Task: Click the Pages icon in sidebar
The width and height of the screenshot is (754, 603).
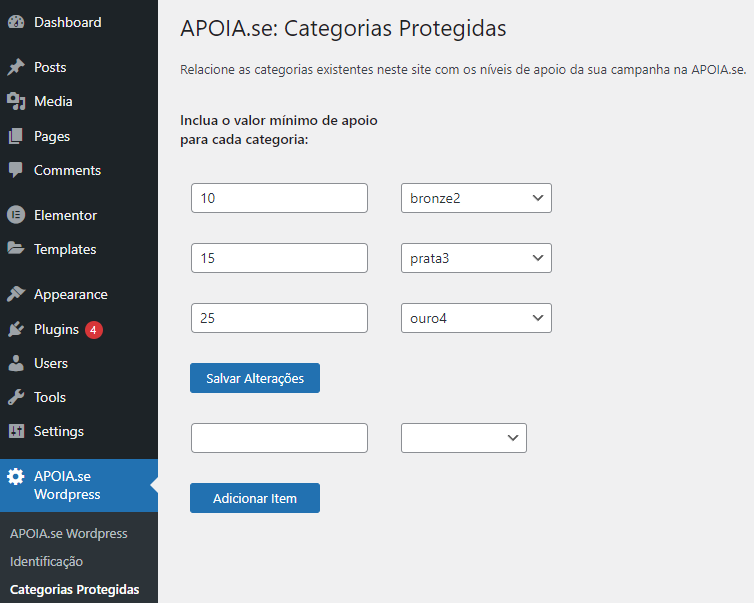Action: [x=16, y=137]
